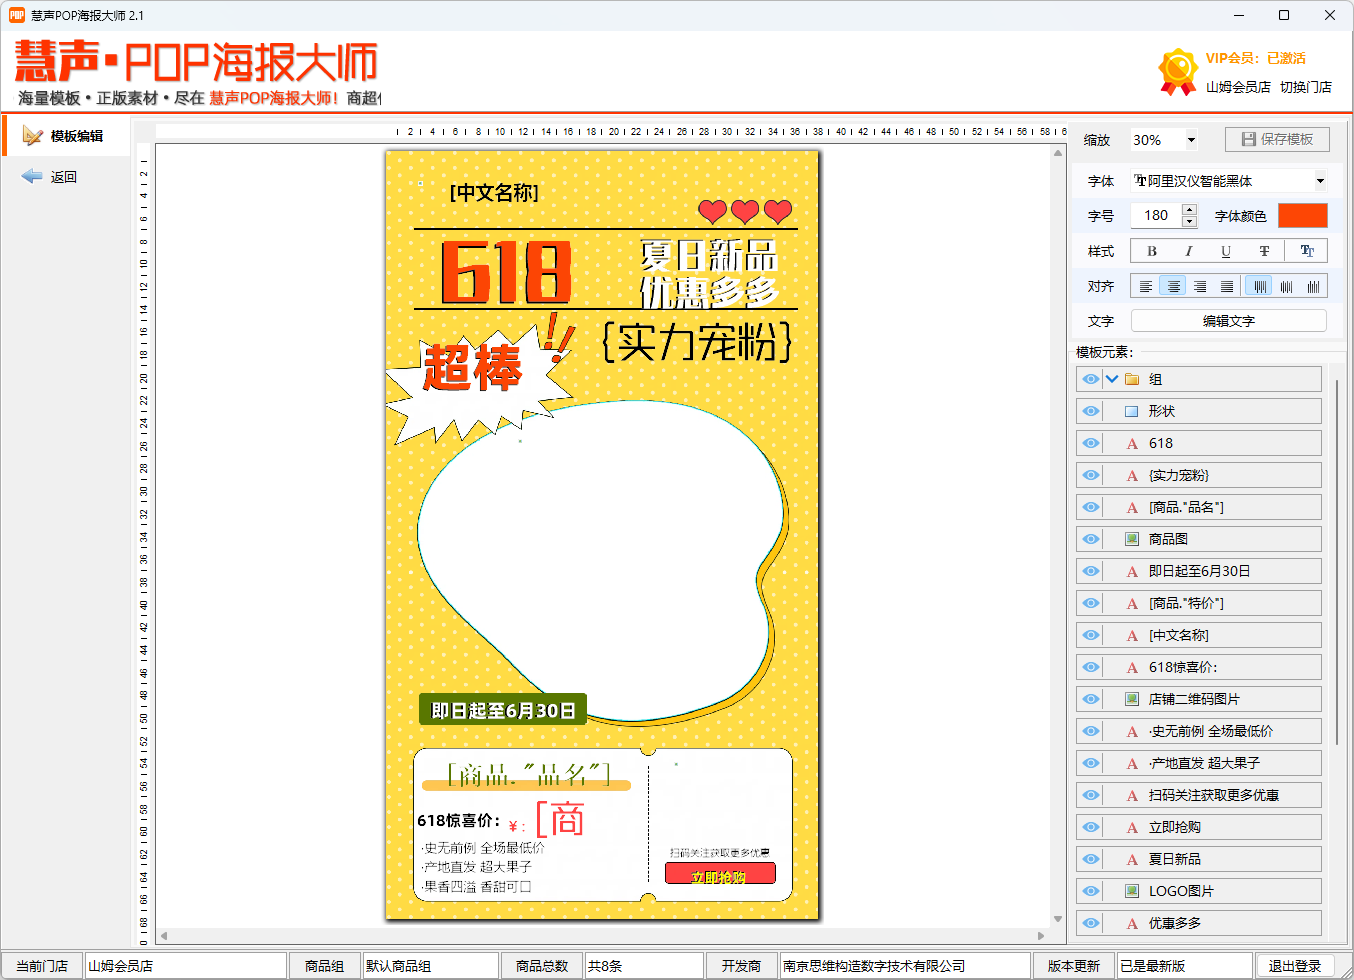Click the 字号 font size field
The width and height of the screenshot is (1354, 980).
click(x=1155, y=215)
